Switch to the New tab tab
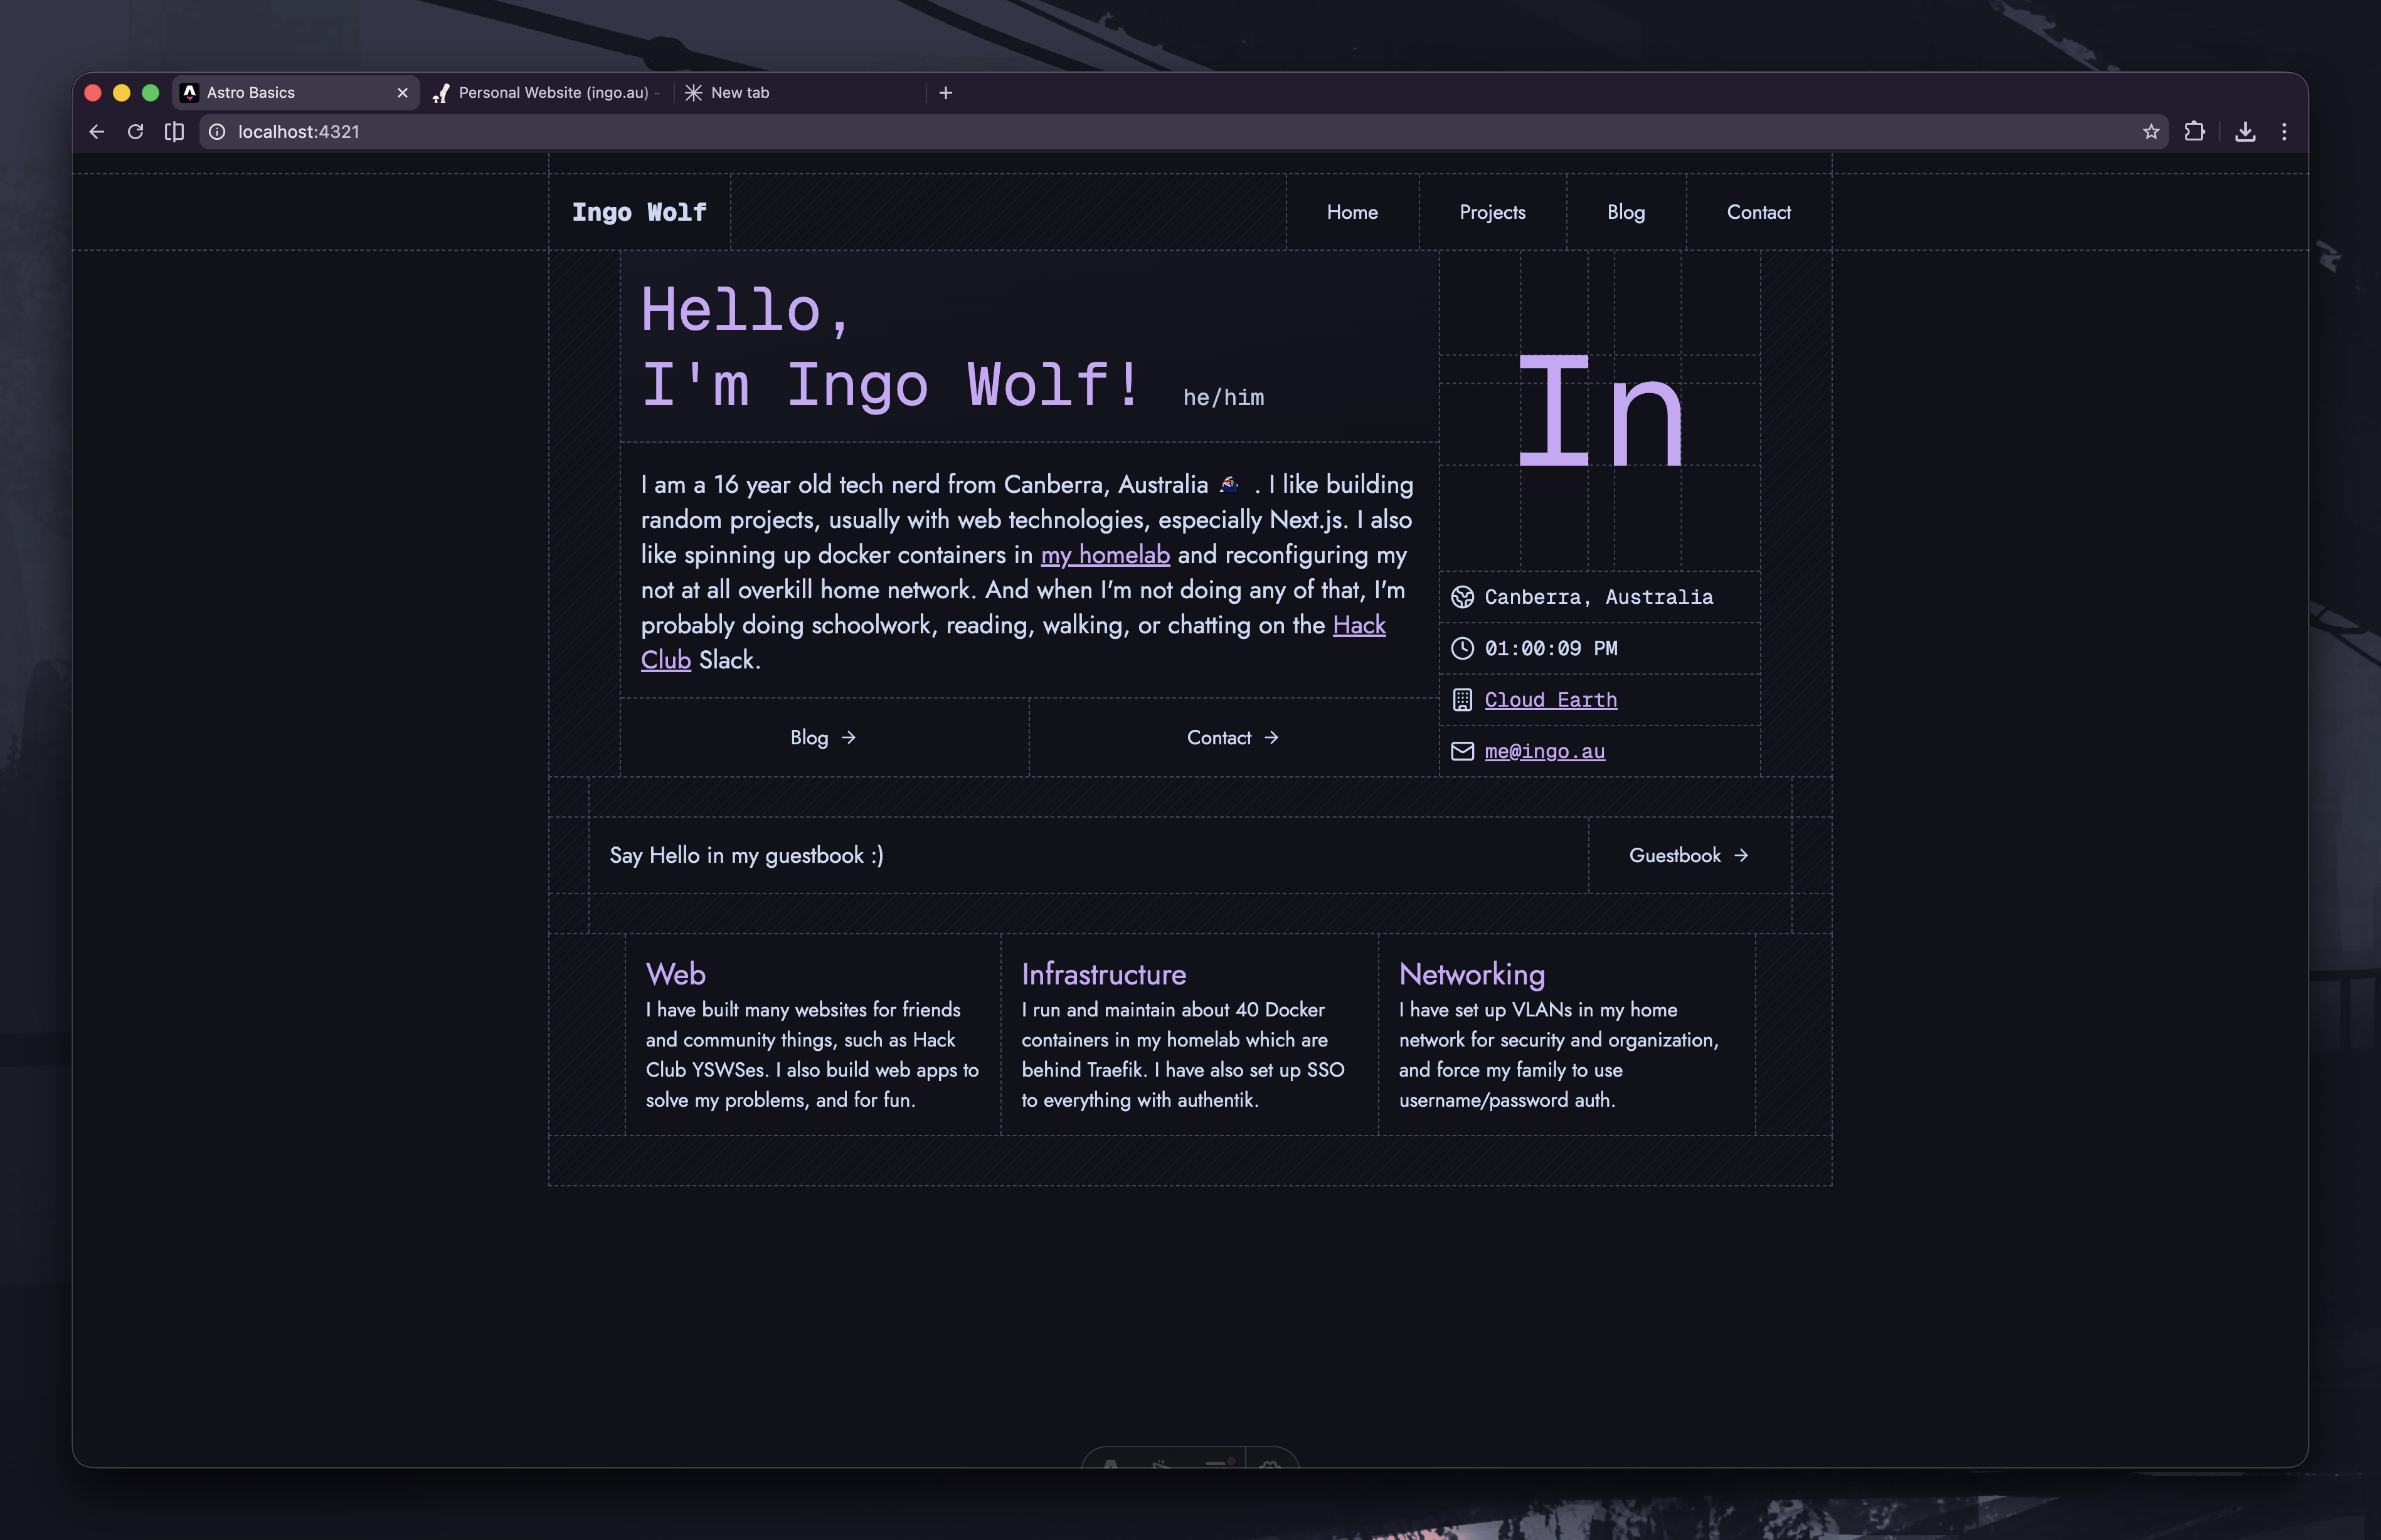Screen dimensions: 2381x1540 point(740,93)
